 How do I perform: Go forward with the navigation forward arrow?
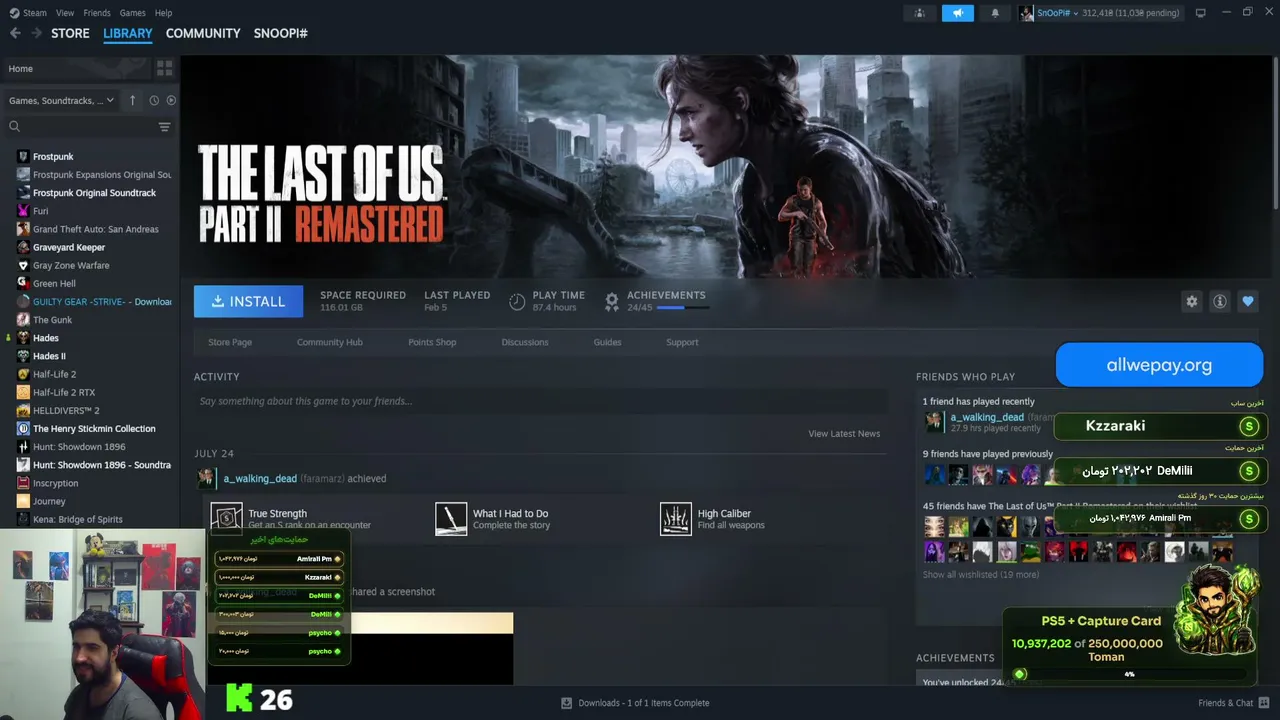pos(37,33)
